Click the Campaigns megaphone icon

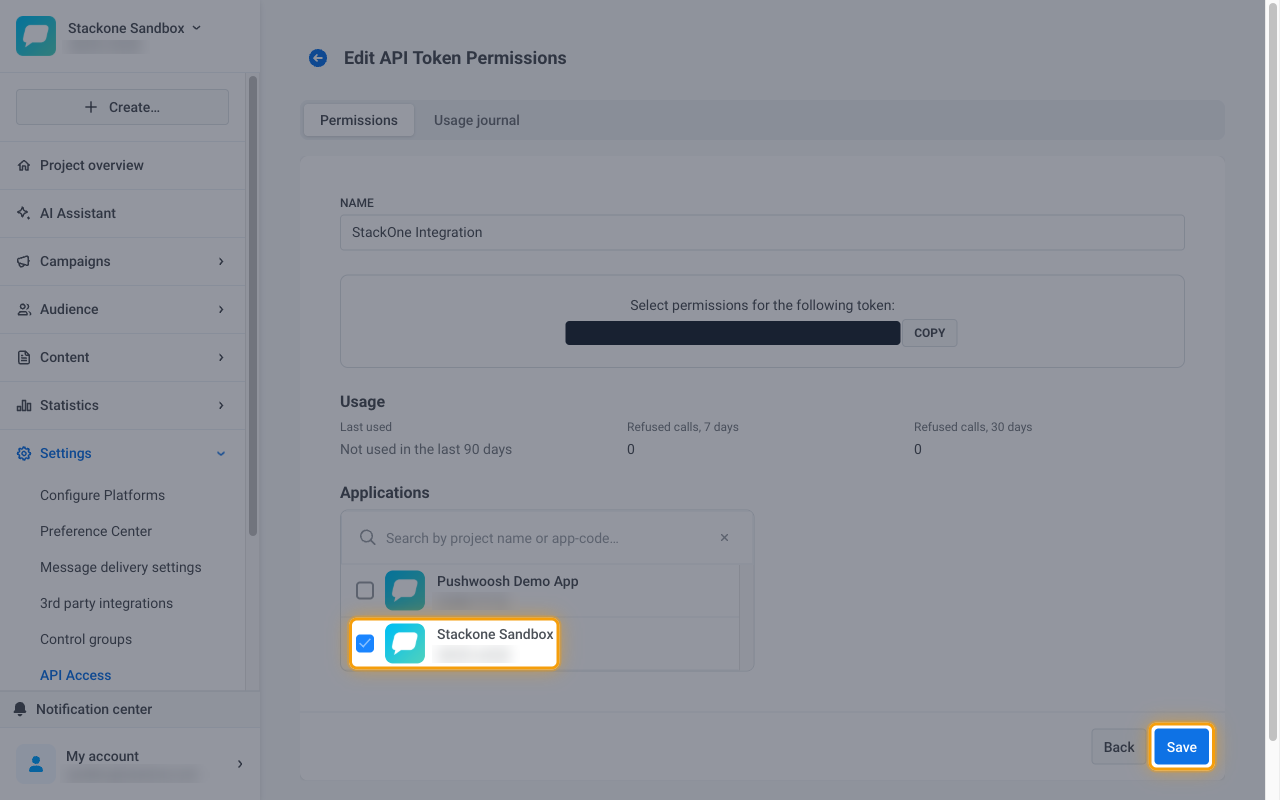[x=24, y=261]
